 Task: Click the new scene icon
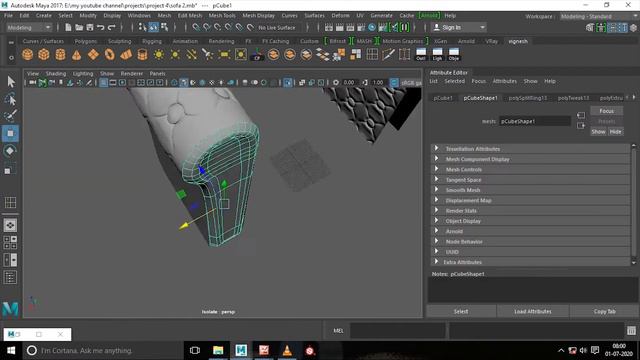68,27
